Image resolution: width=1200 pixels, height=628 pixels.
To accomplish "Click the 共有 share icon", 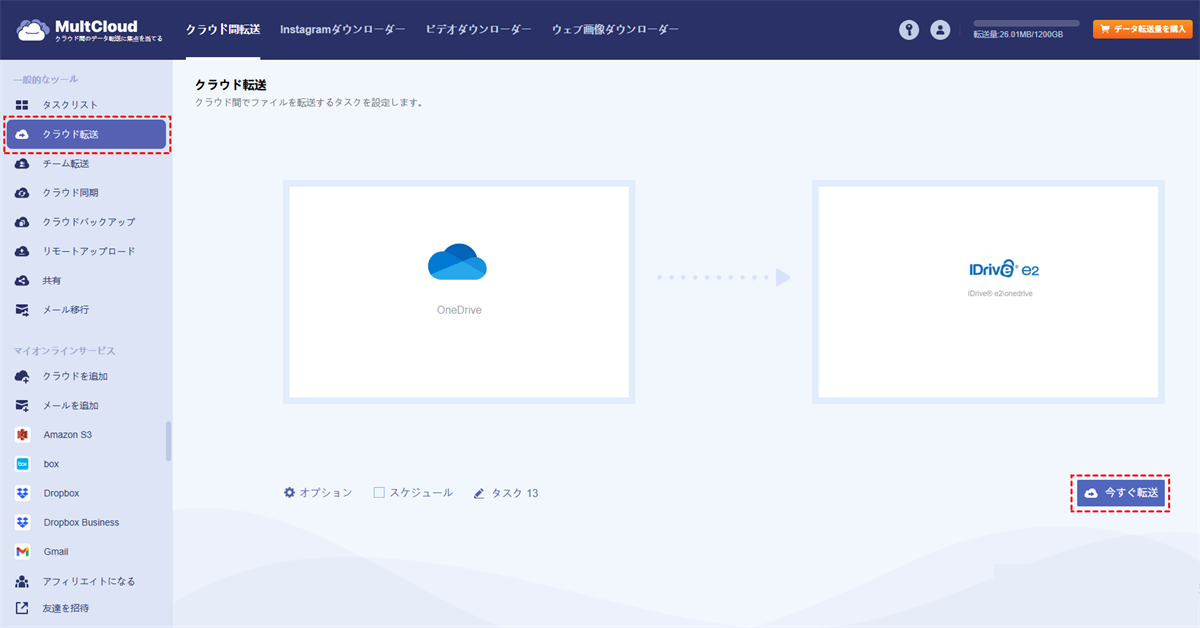I will pyautogui.click(x=22, y=281).
